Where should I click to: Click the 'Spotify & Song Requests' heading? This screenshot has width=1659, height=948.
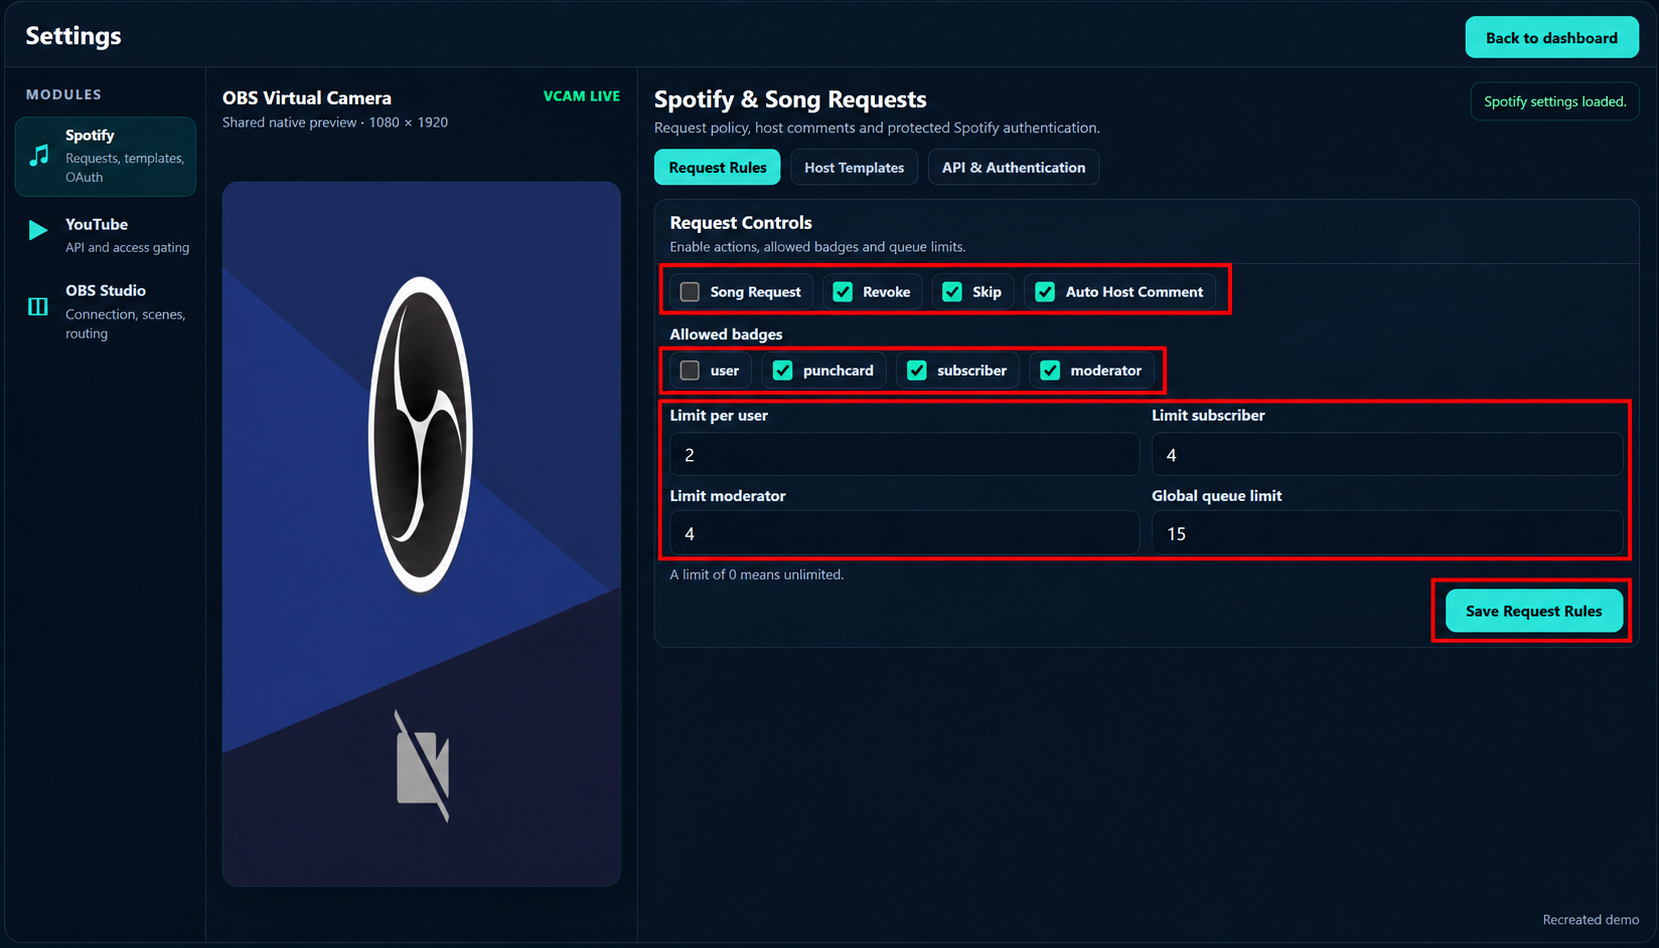[x=790, y=99]
